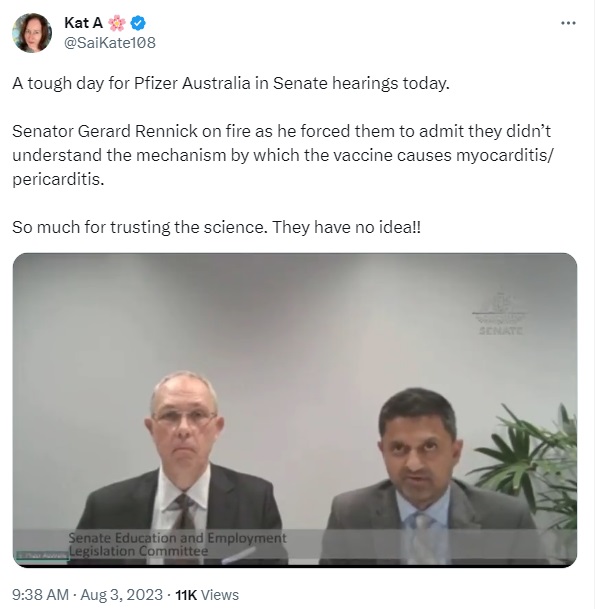Click the Aug 3, 2023 date

click(x=122, y=595)
